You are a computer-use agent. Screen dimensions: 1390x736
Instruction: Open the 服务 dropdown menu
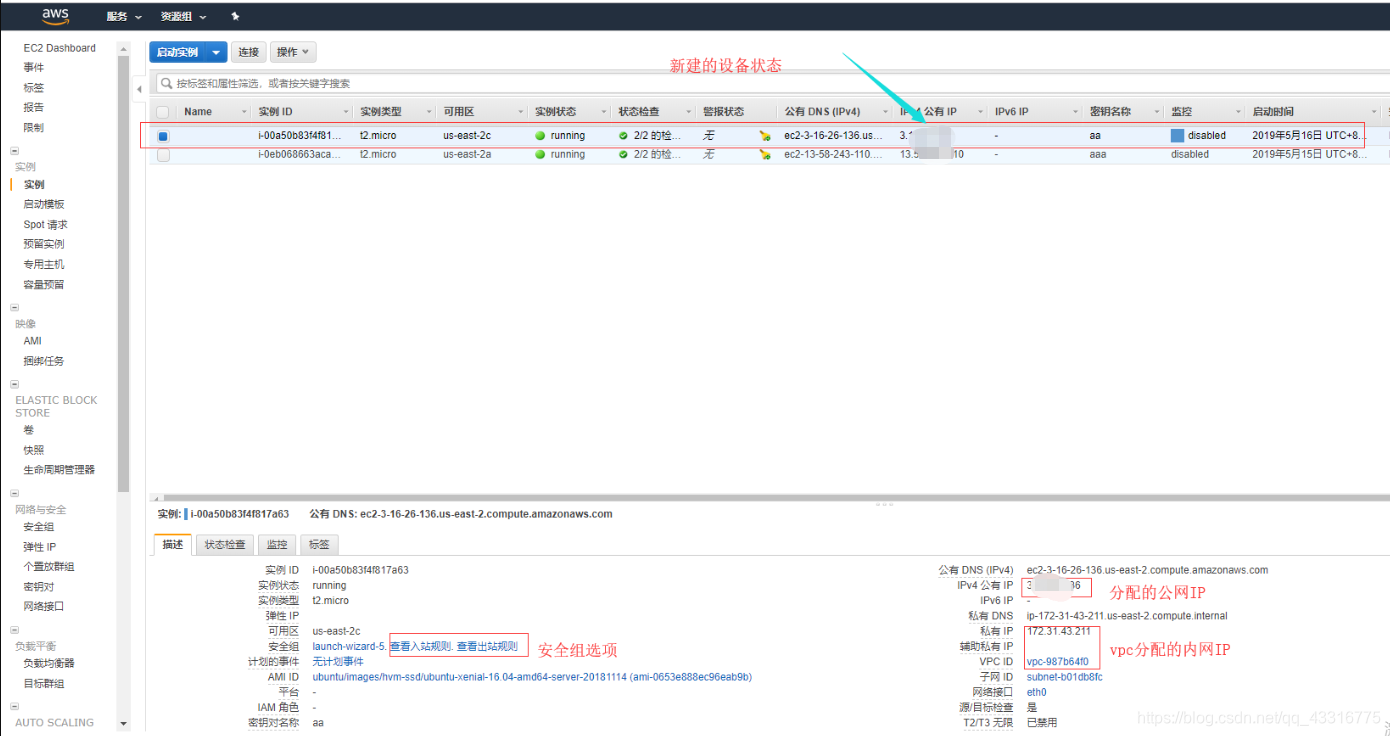point(124,17)
